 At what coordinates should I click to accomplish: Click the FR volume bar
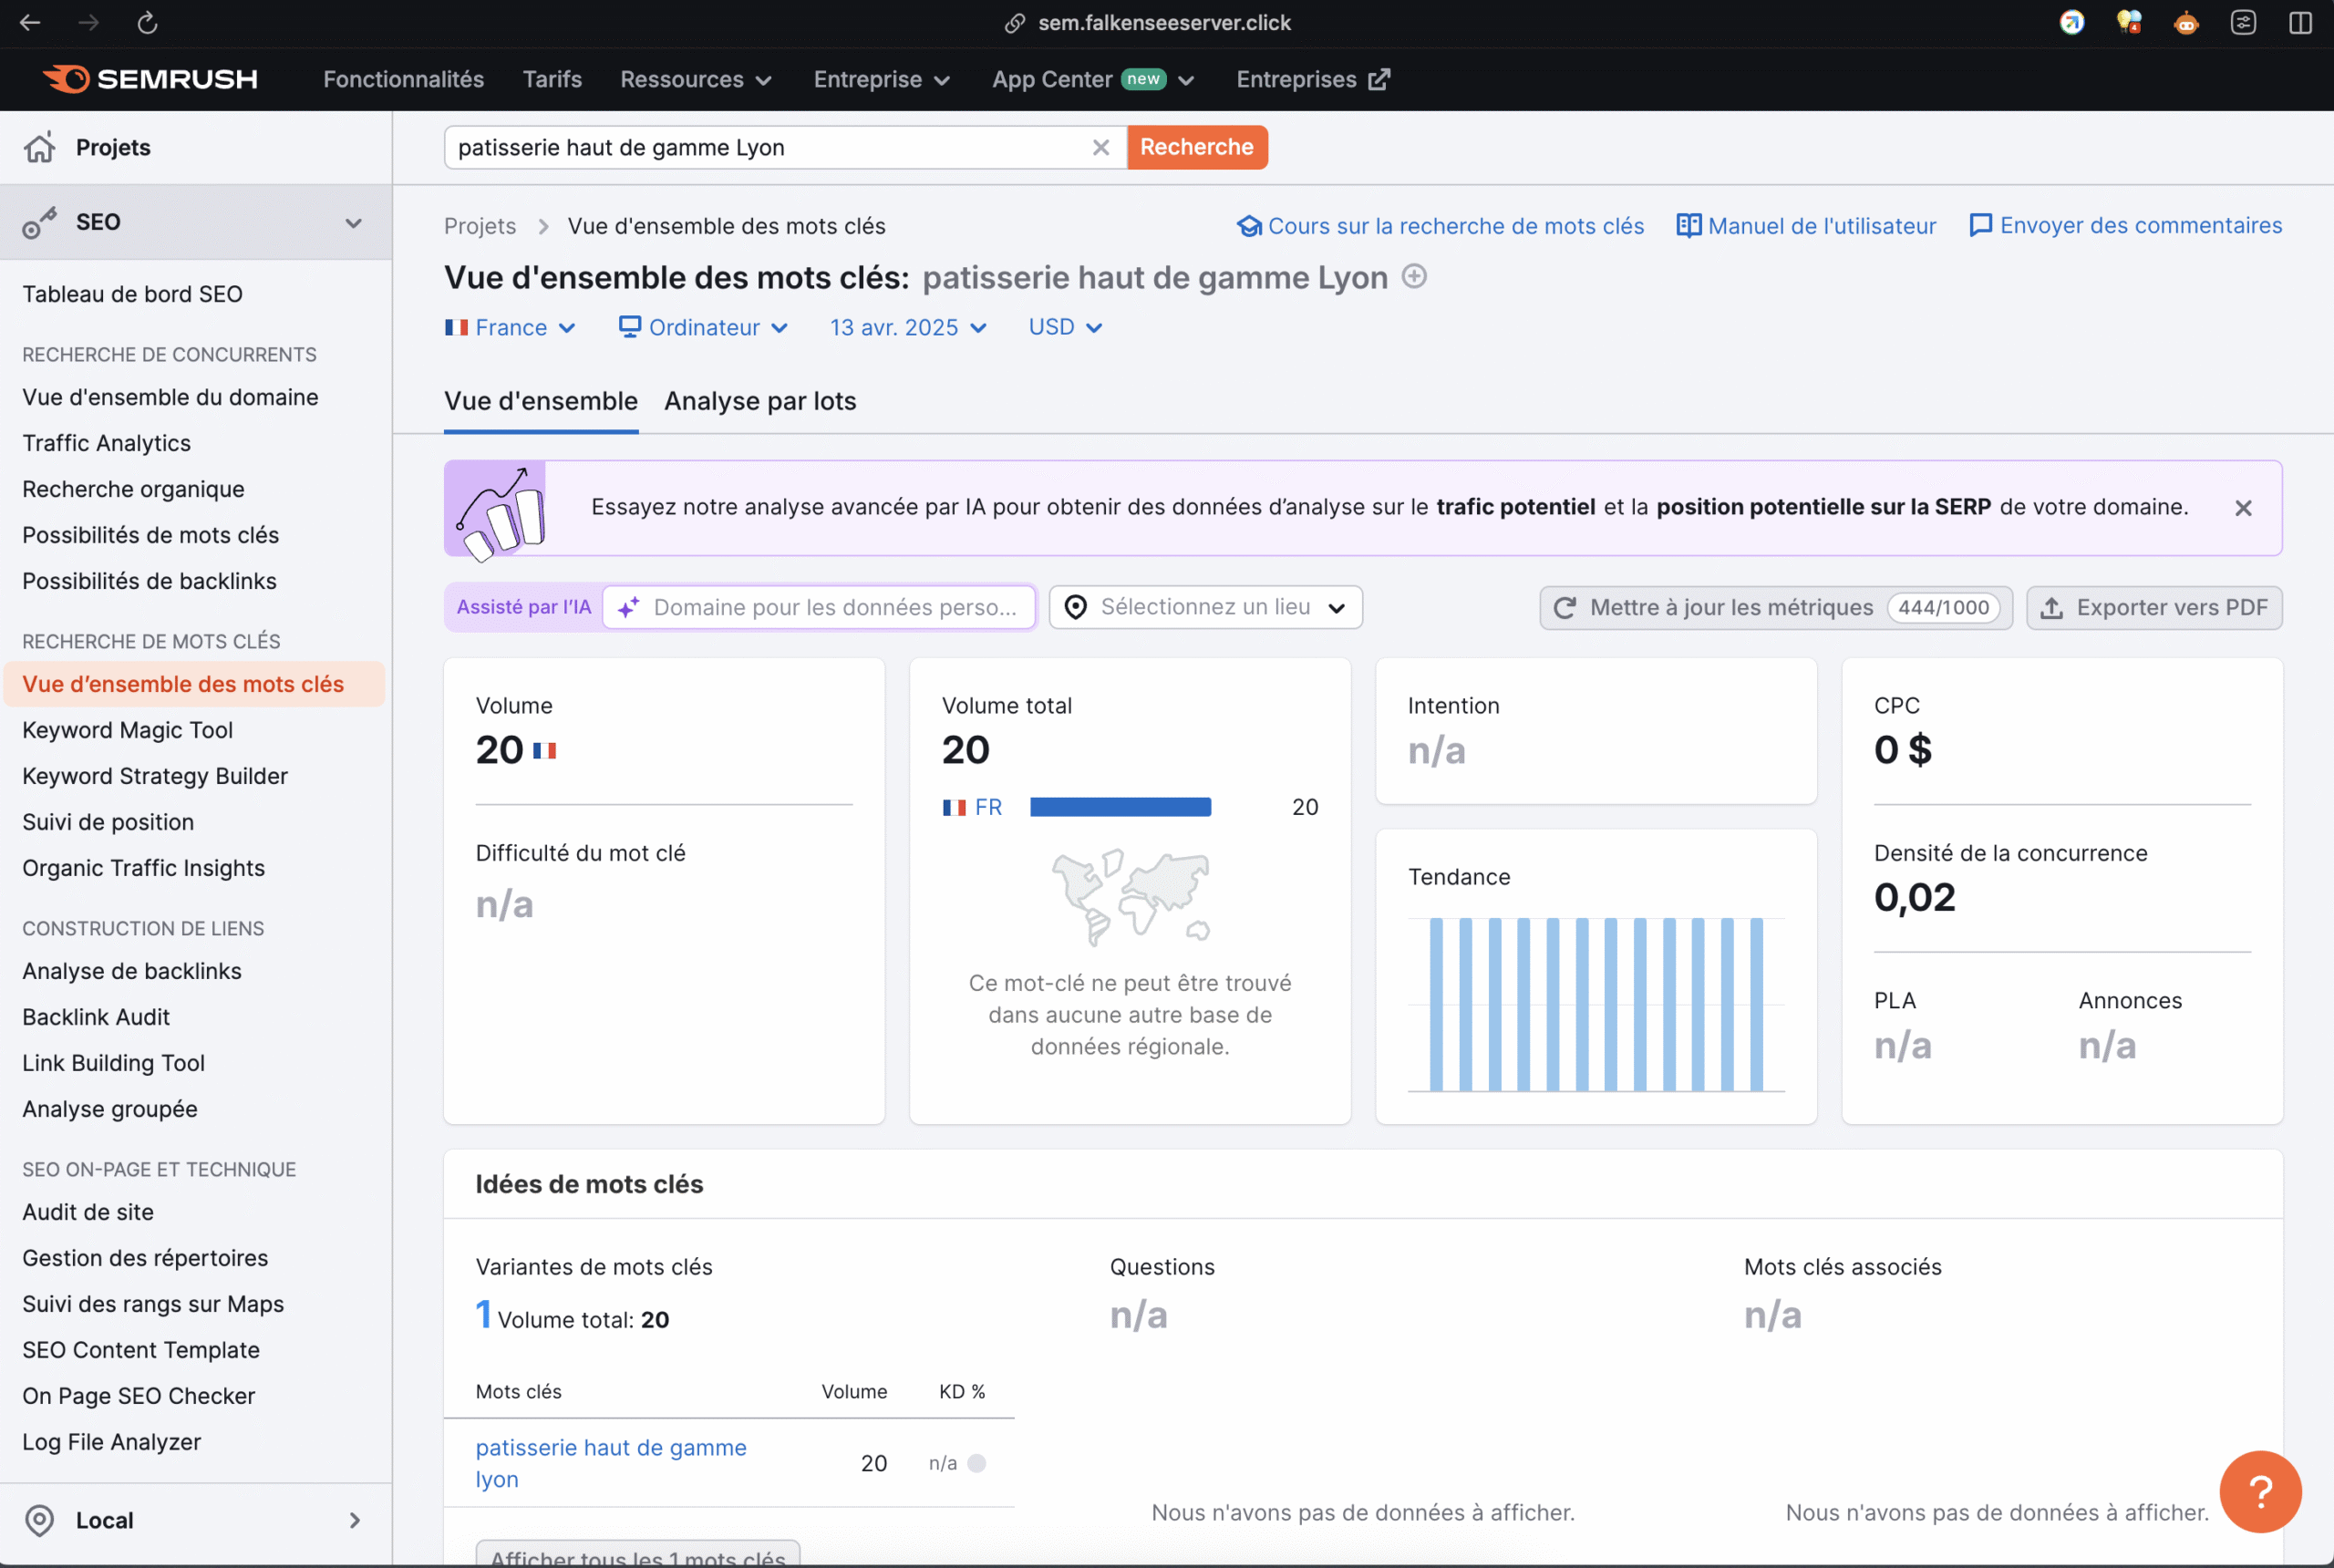click(x=1120, y=807)
